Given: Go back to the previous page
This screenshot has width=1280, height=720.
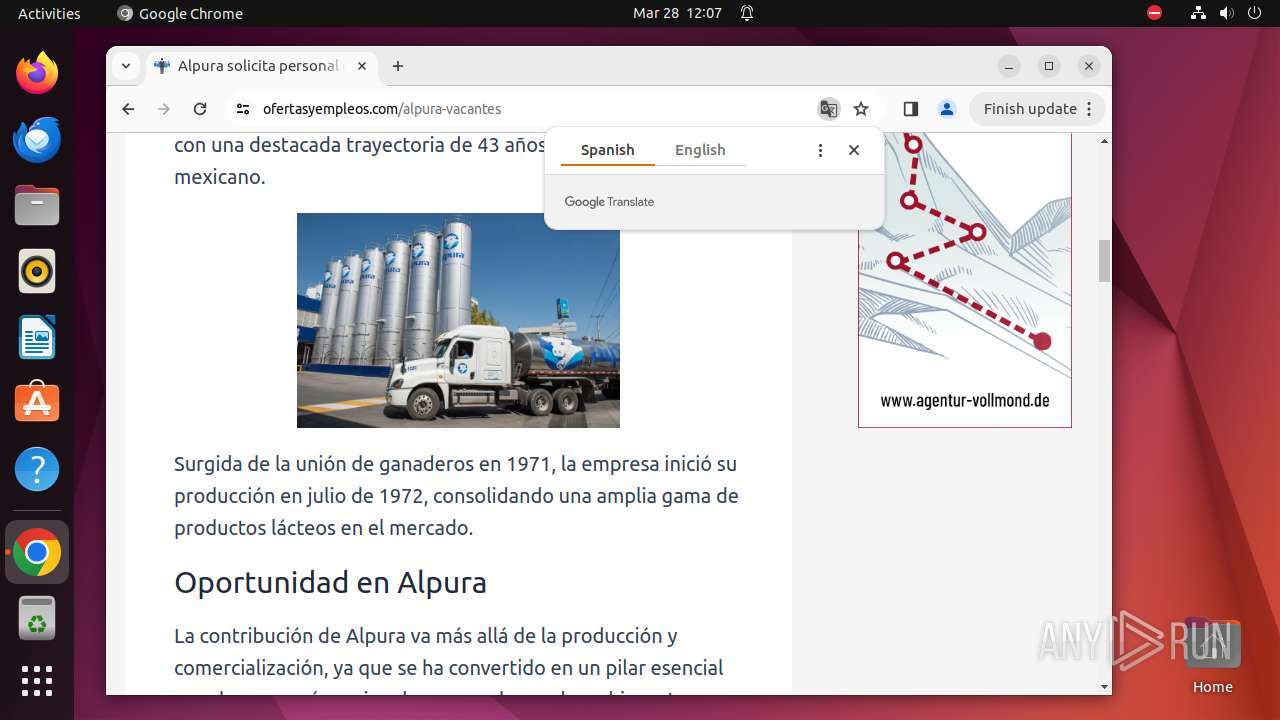Looking at the screenshot, I should [128, 109].
